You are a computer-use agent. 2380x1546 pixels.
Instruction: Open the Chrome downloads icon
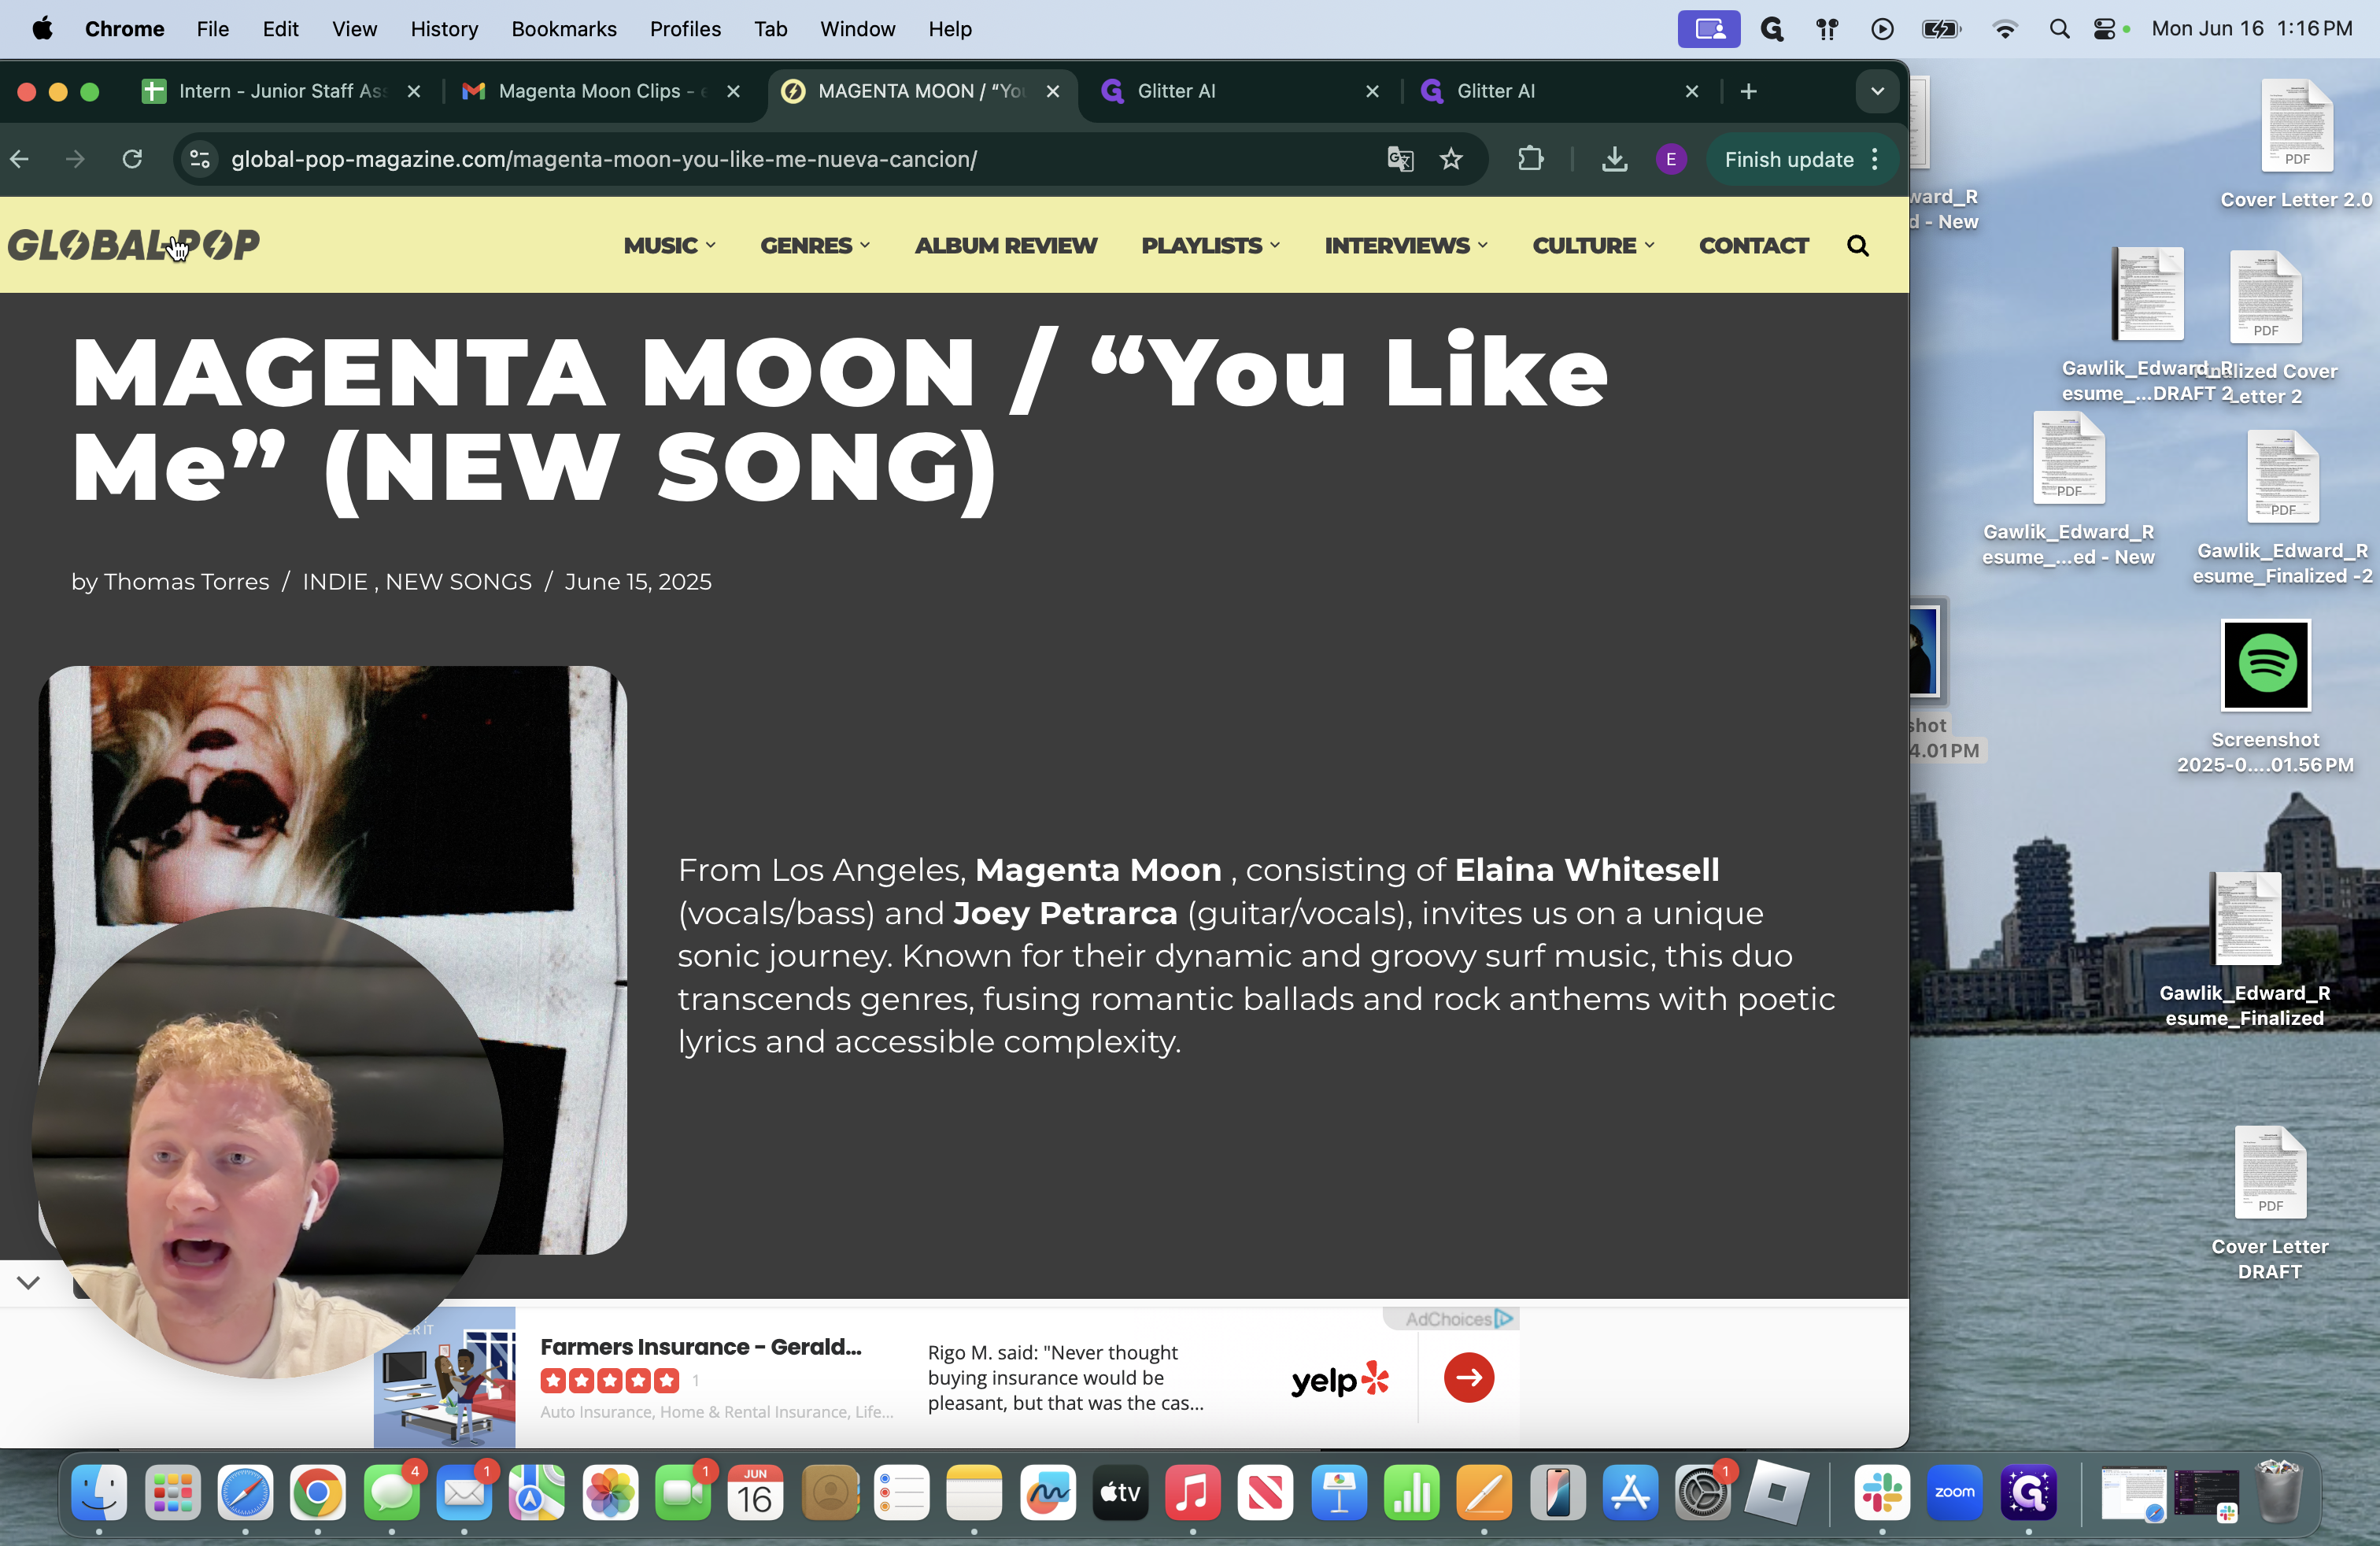[x=1614, y=159]
